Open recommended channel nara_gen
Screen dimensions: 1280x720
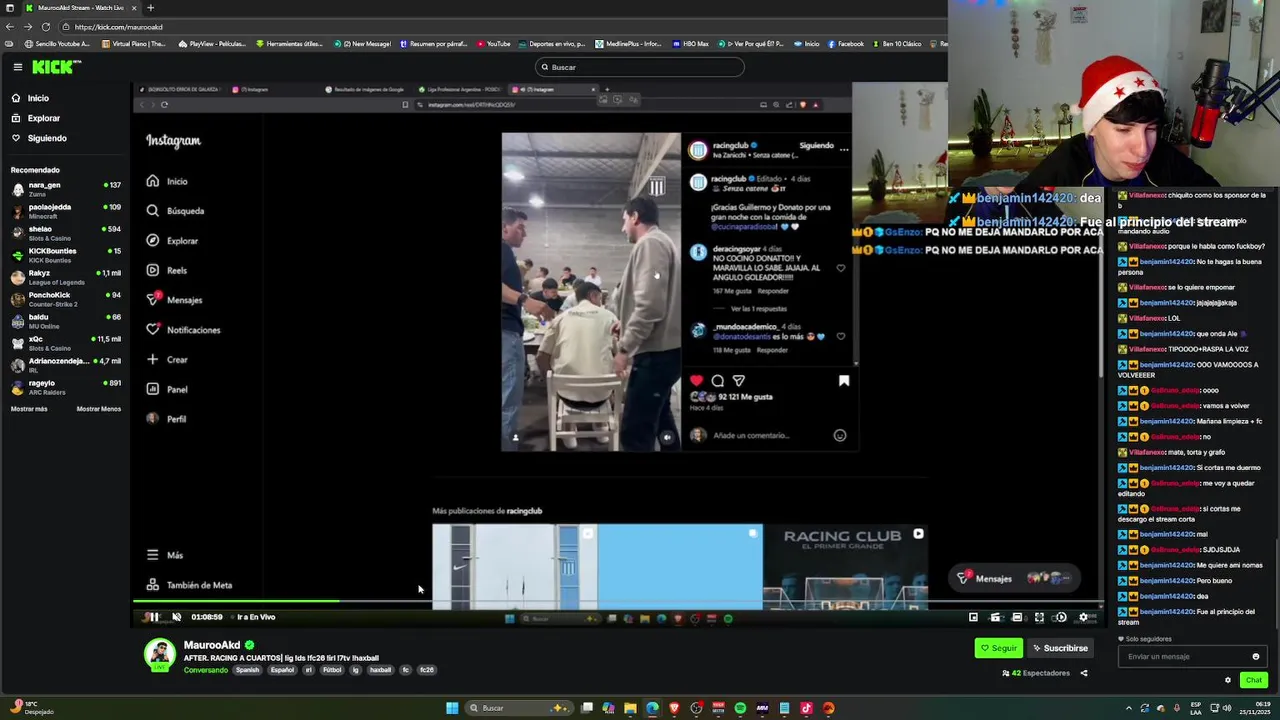coord(66,187)
